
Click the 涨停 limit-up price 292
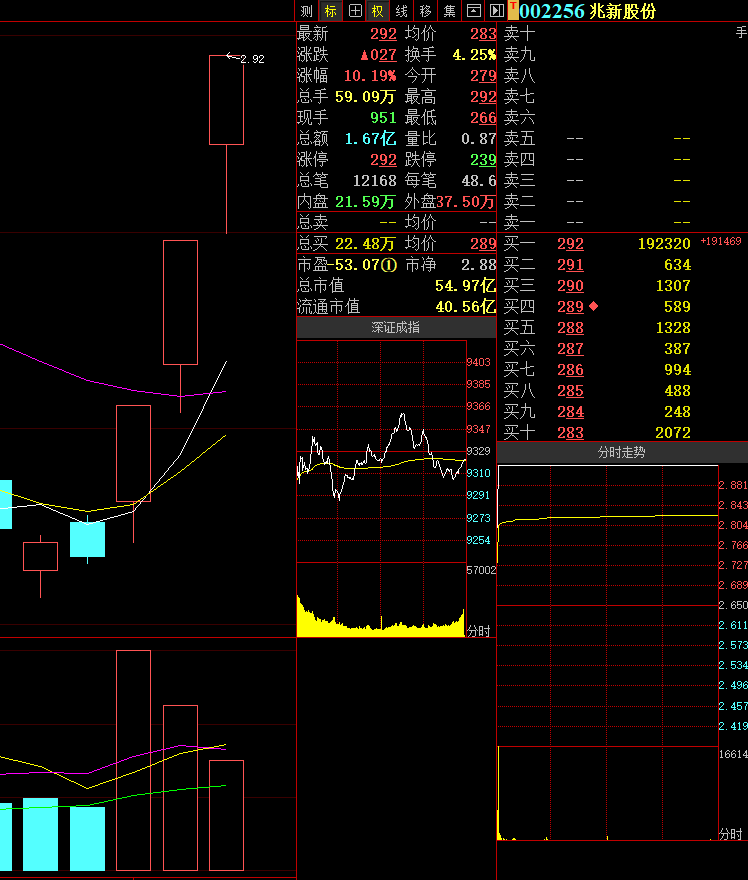click(x=383, y=160)
